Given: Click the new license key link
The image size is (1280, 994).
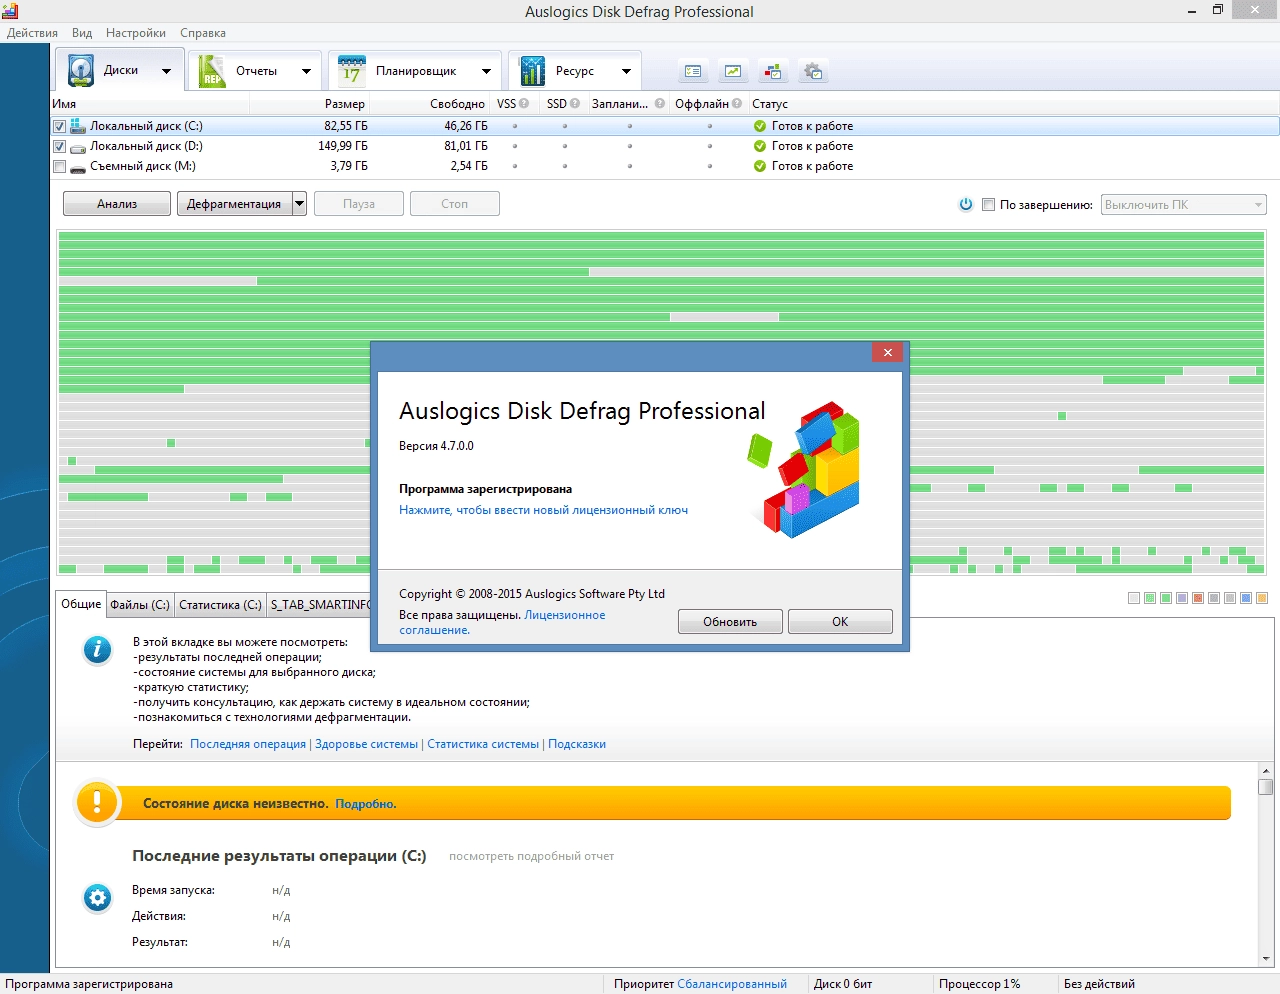Looking at the screenshot, I should 543,510.
